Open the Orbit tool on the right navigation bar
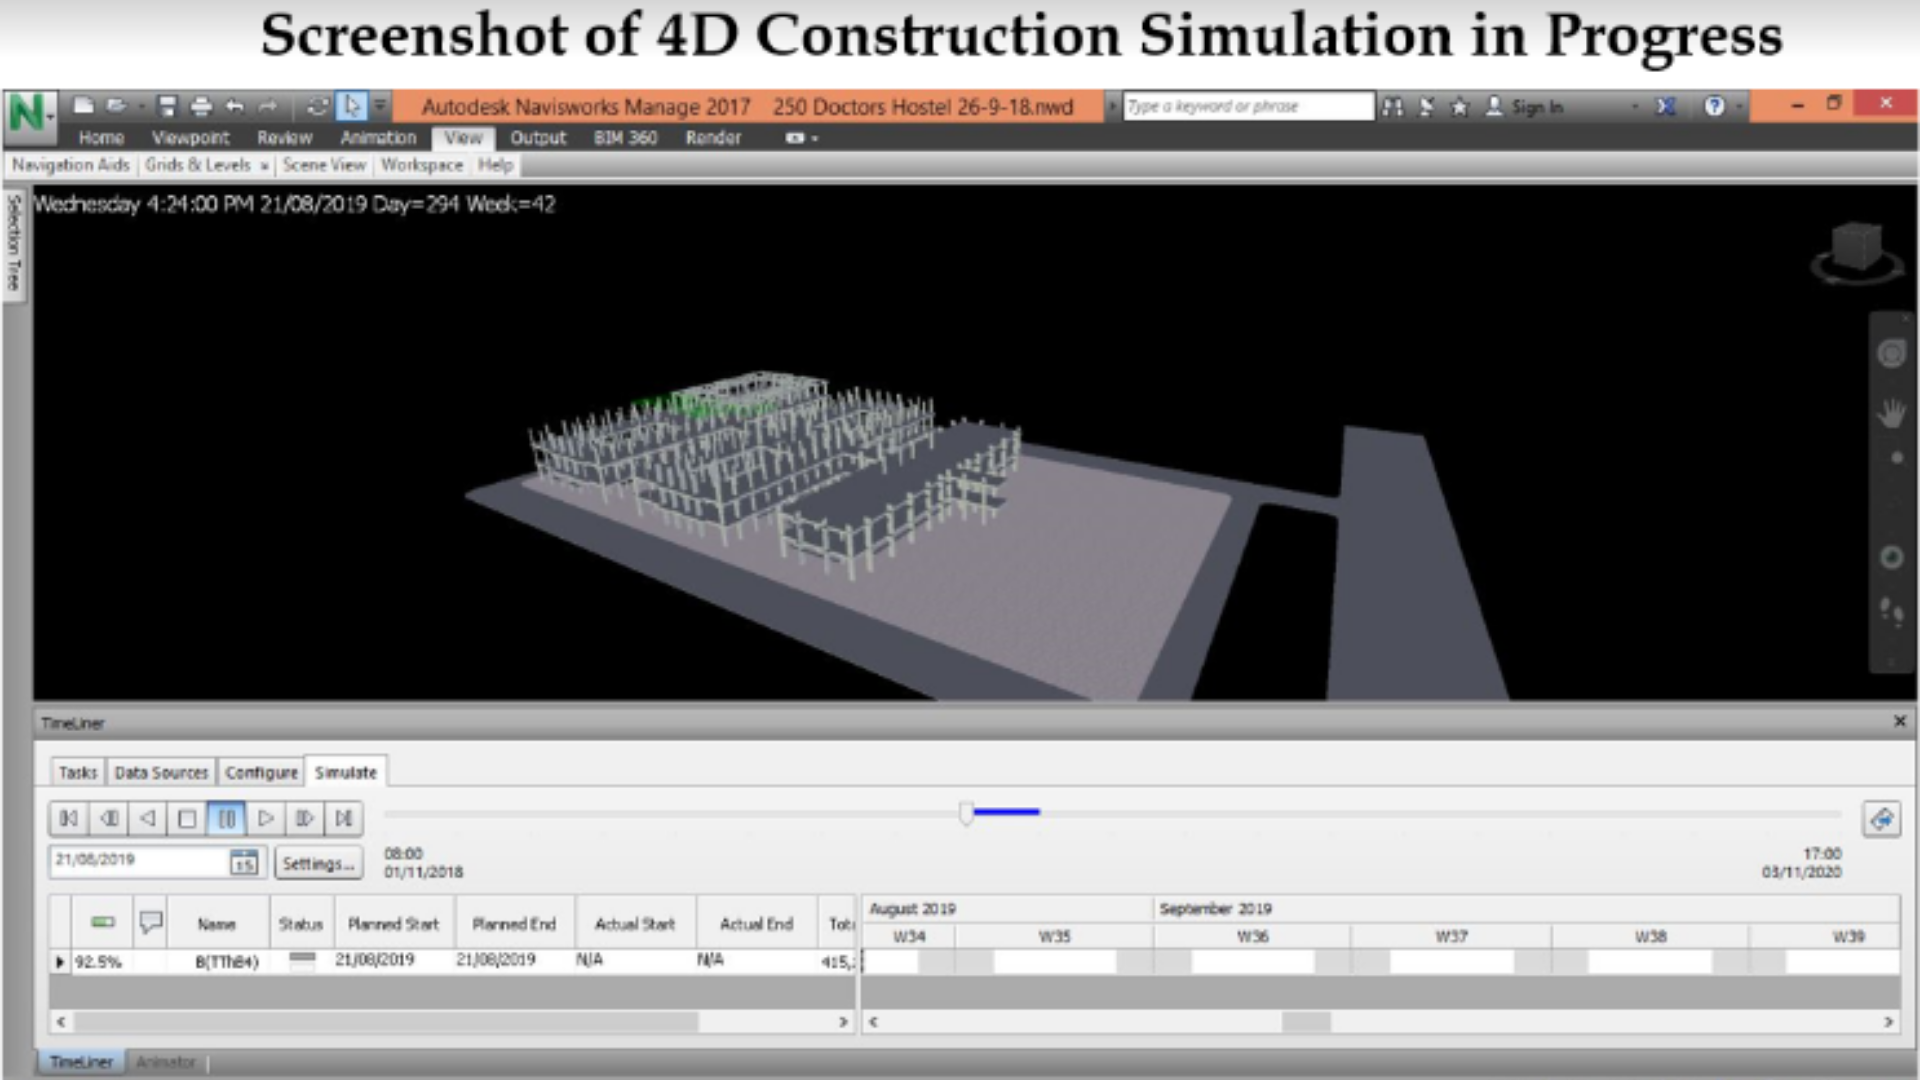The width and height of the screenshot is (1920, 1080). pyautogui.click(x=1890, y=557)
